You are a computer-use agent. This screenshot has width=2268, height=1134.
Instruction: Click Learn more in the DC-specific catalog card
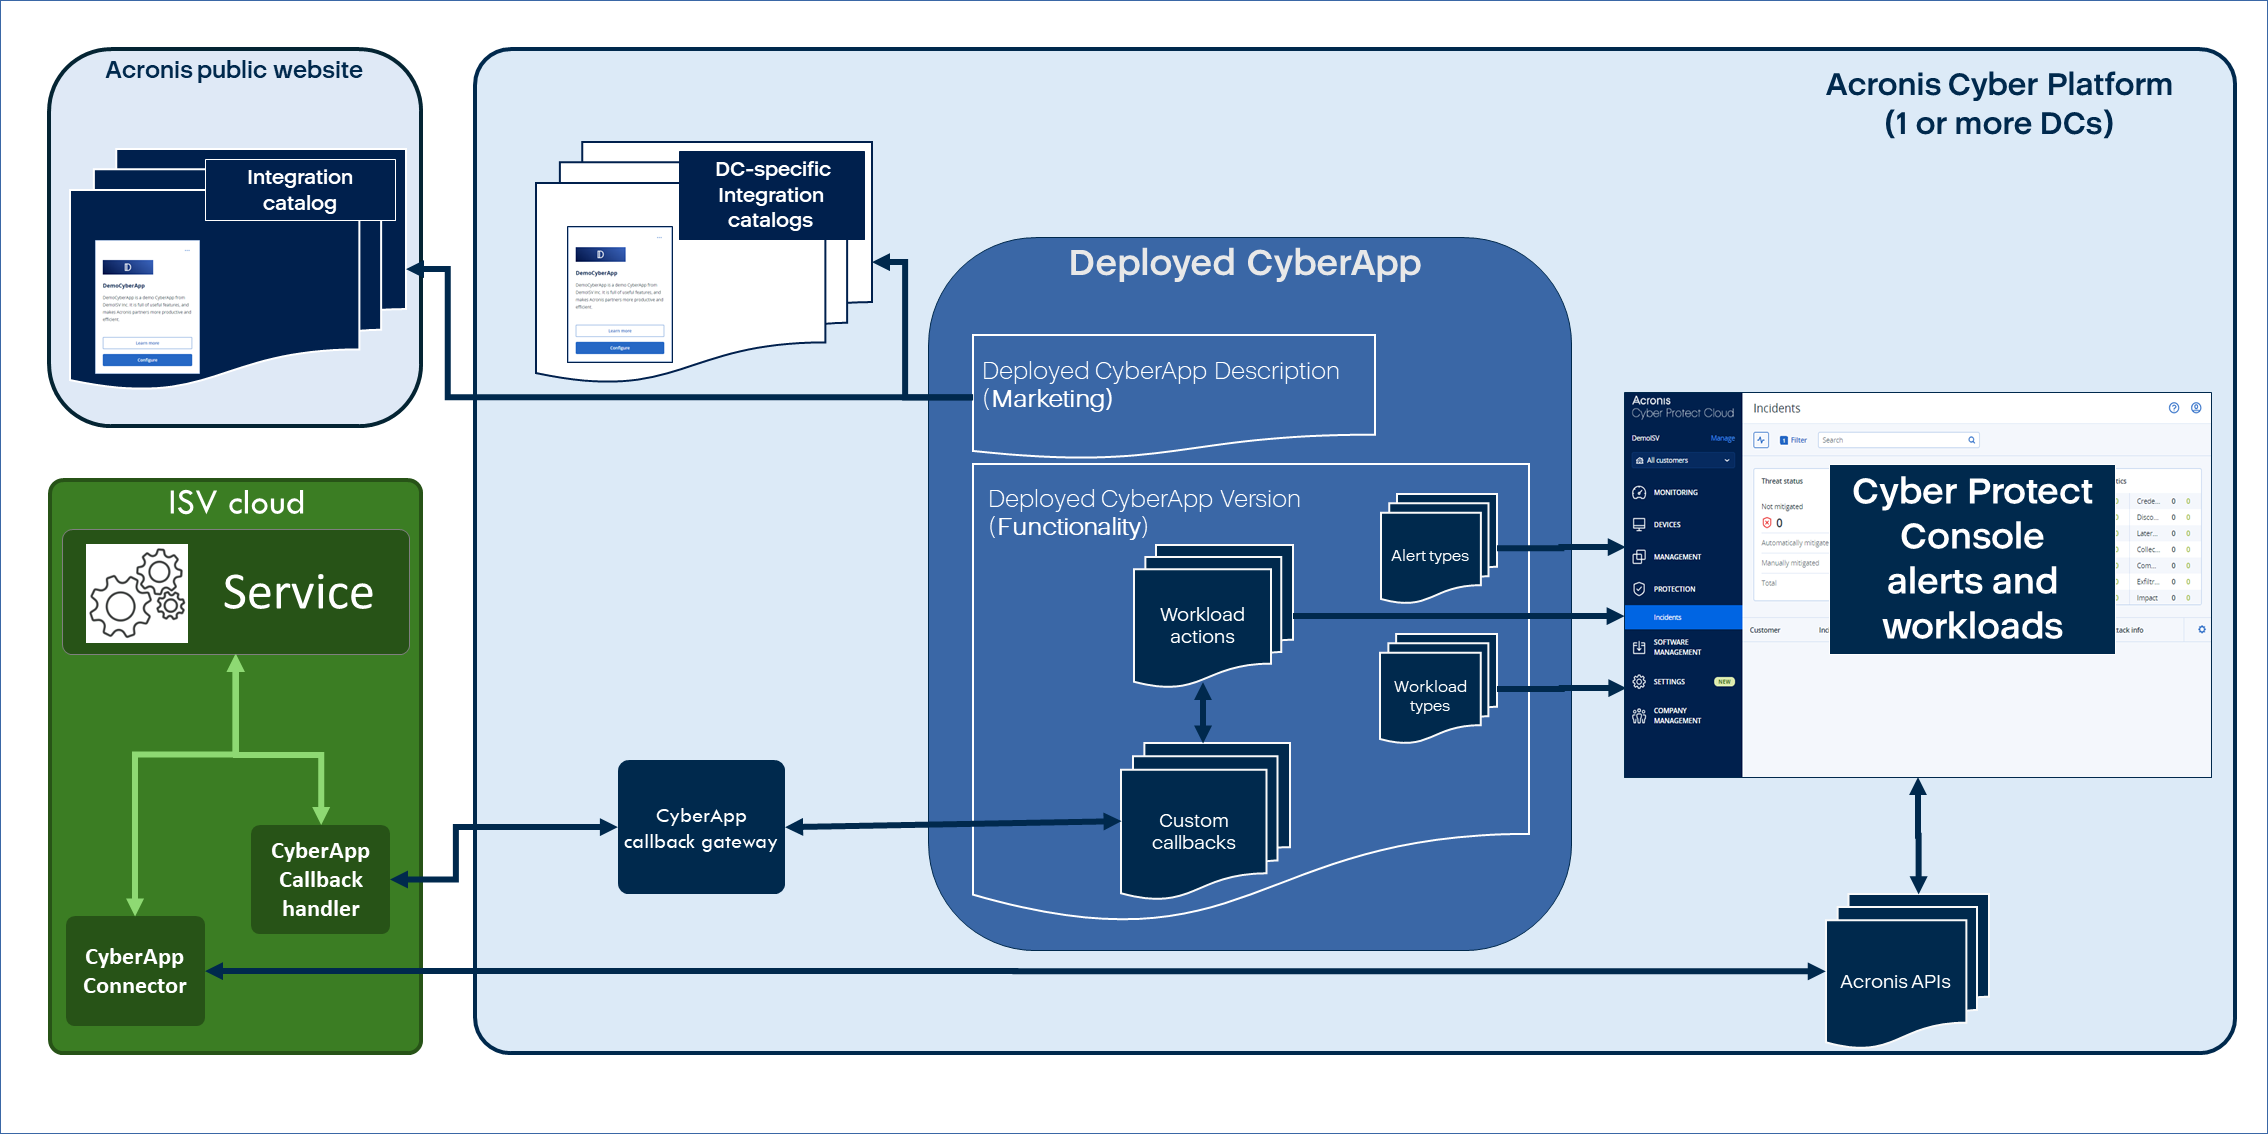(x=620, y=331)
